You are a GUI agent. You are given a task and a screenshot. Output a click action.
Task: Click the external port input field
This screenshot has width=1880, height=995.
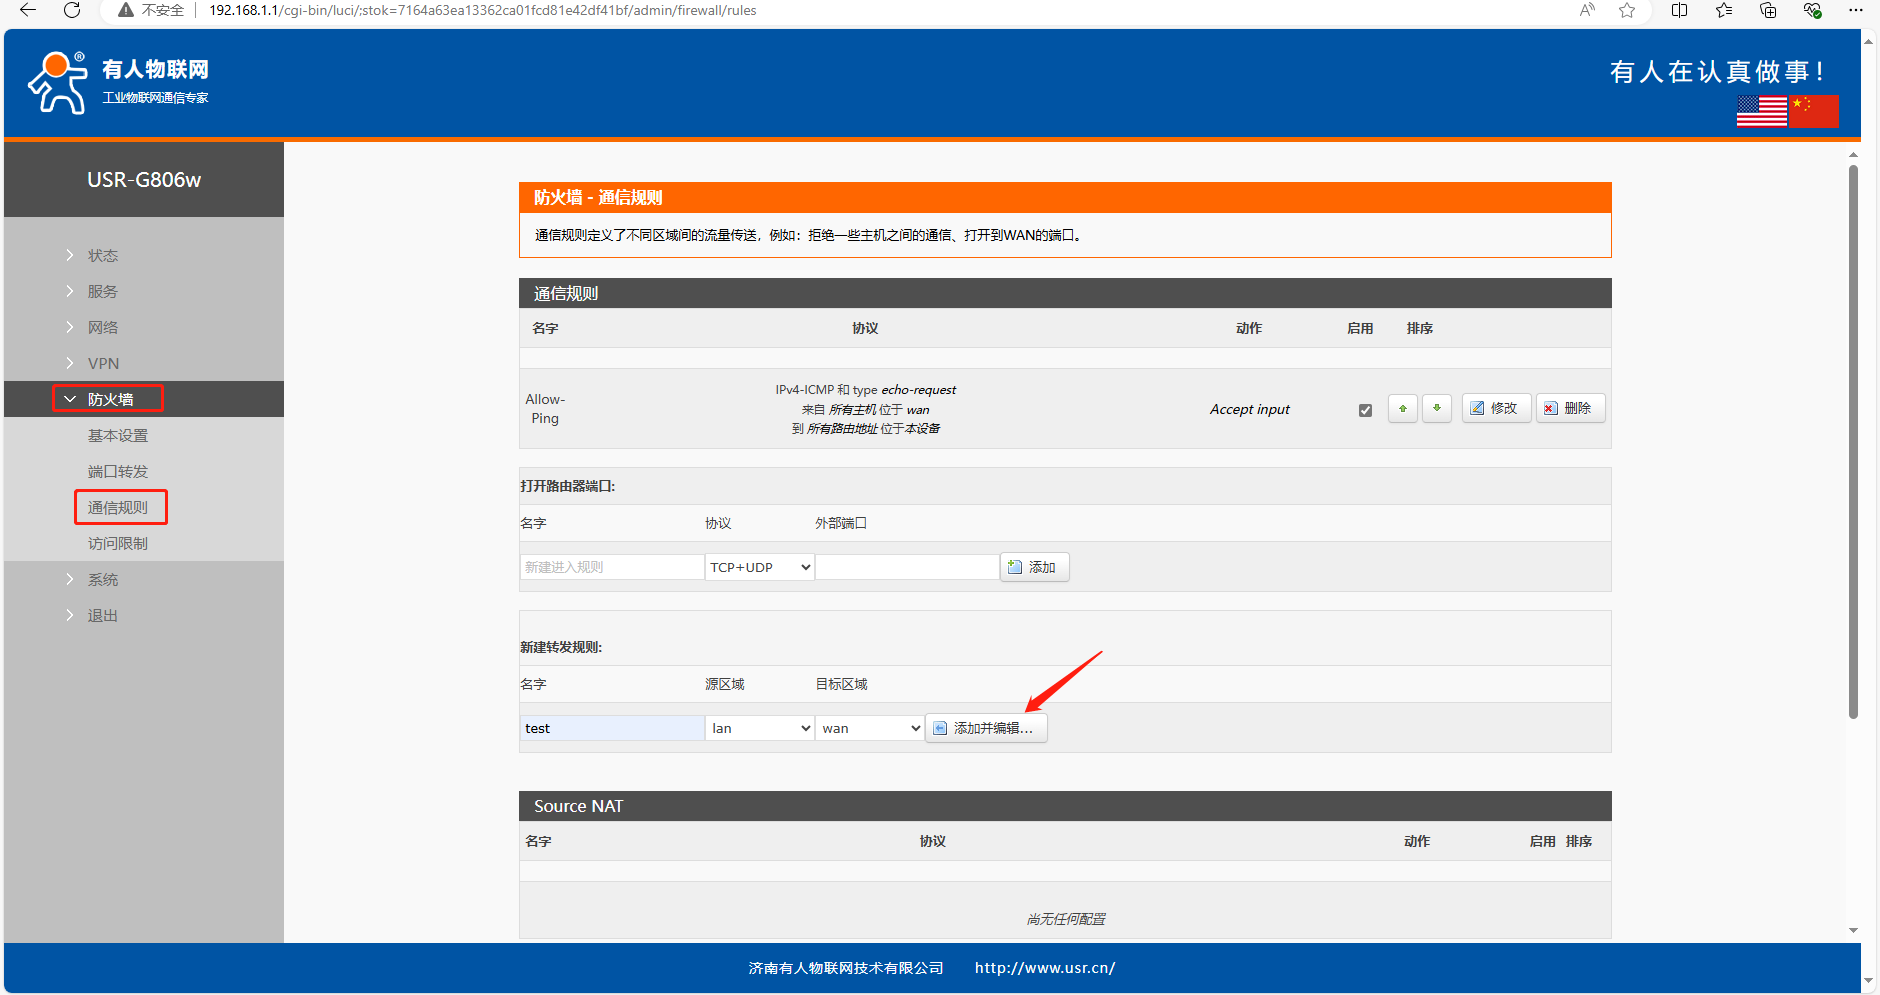(907, 567)
